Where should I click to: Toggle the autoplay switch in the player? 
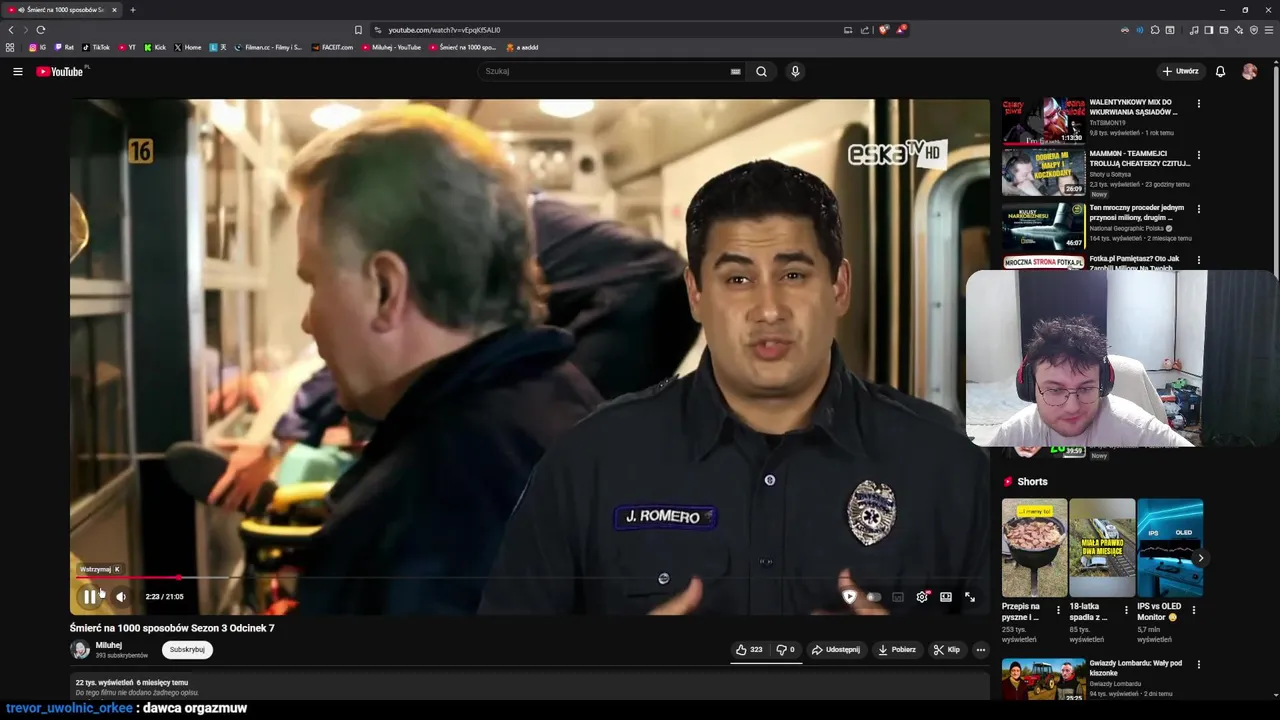pos(873,597)
